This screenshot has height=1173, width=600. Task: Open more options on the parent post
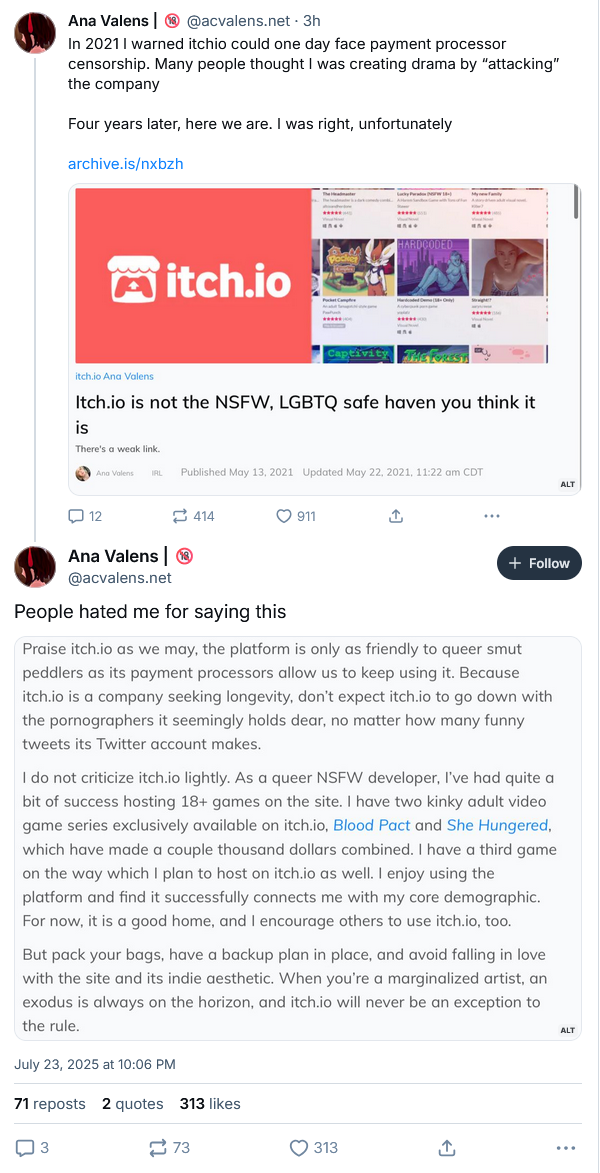point(491,516)
